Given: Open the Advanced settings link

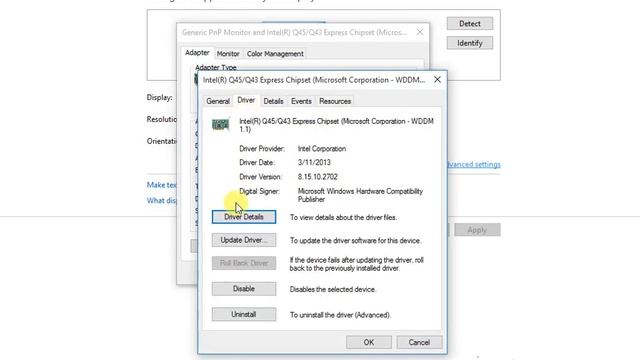Looking at the screenshot, I should (x=474, y=164).
